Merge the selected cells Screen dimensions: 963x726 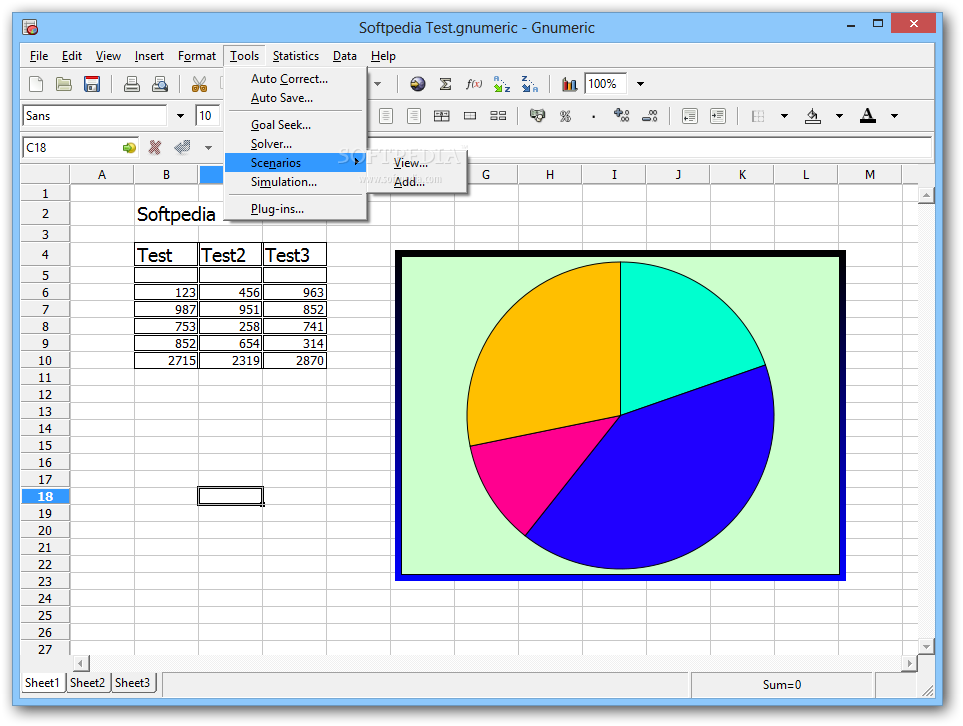470,115
